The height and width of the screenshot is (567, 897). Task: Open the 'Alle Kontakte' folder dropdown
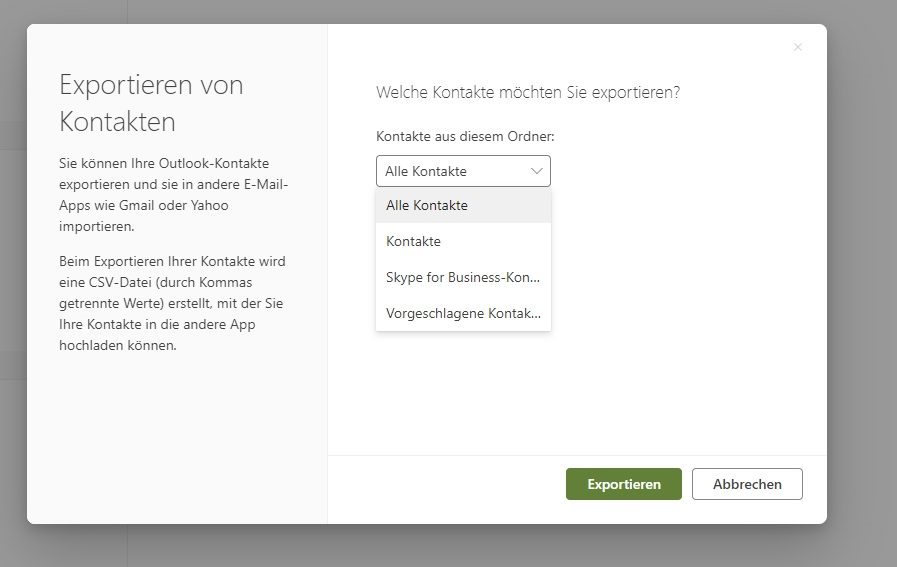pyautogui.click(x=463, y=171)
